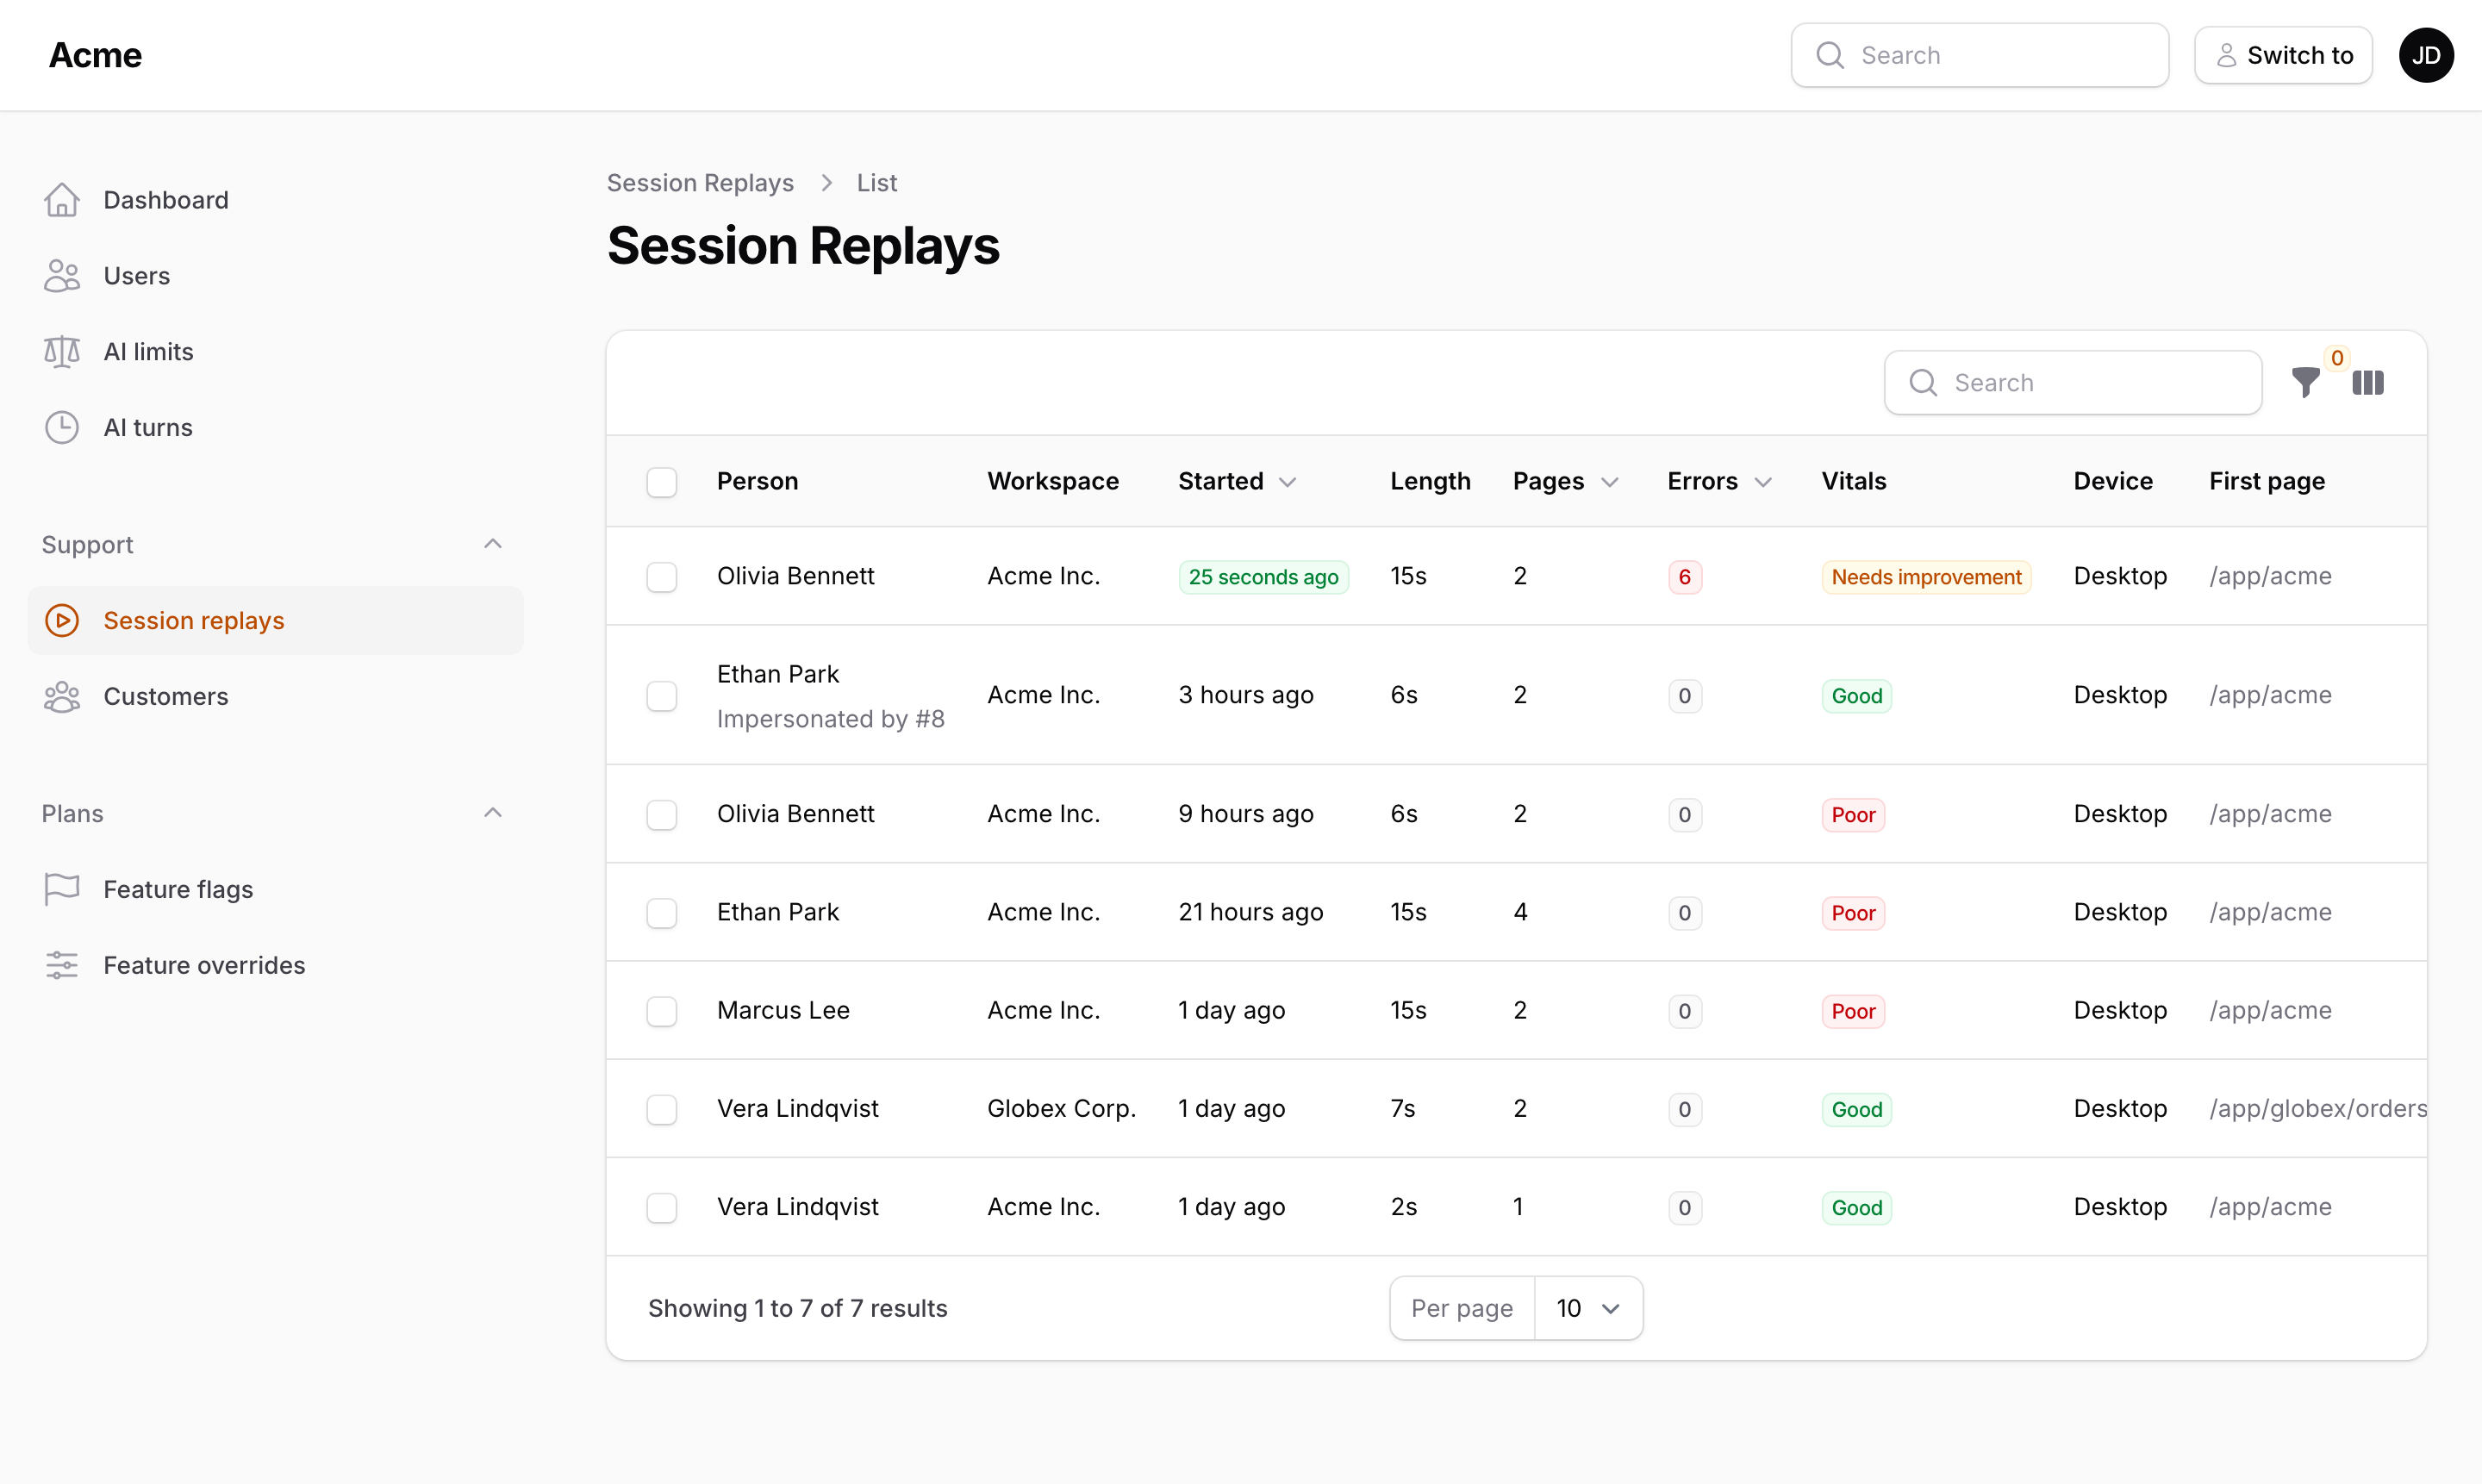Focus the top global Search field
Viewport: 2482px width, 1484px height.
(x=1979, y=55)
